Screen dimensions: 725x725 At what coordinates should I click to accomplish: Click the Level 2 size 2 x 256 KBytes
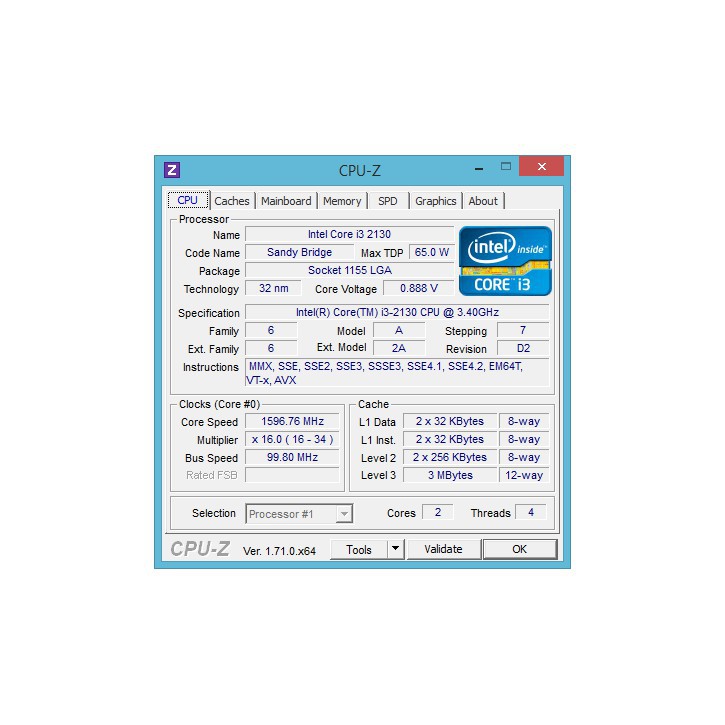(450, 457)
